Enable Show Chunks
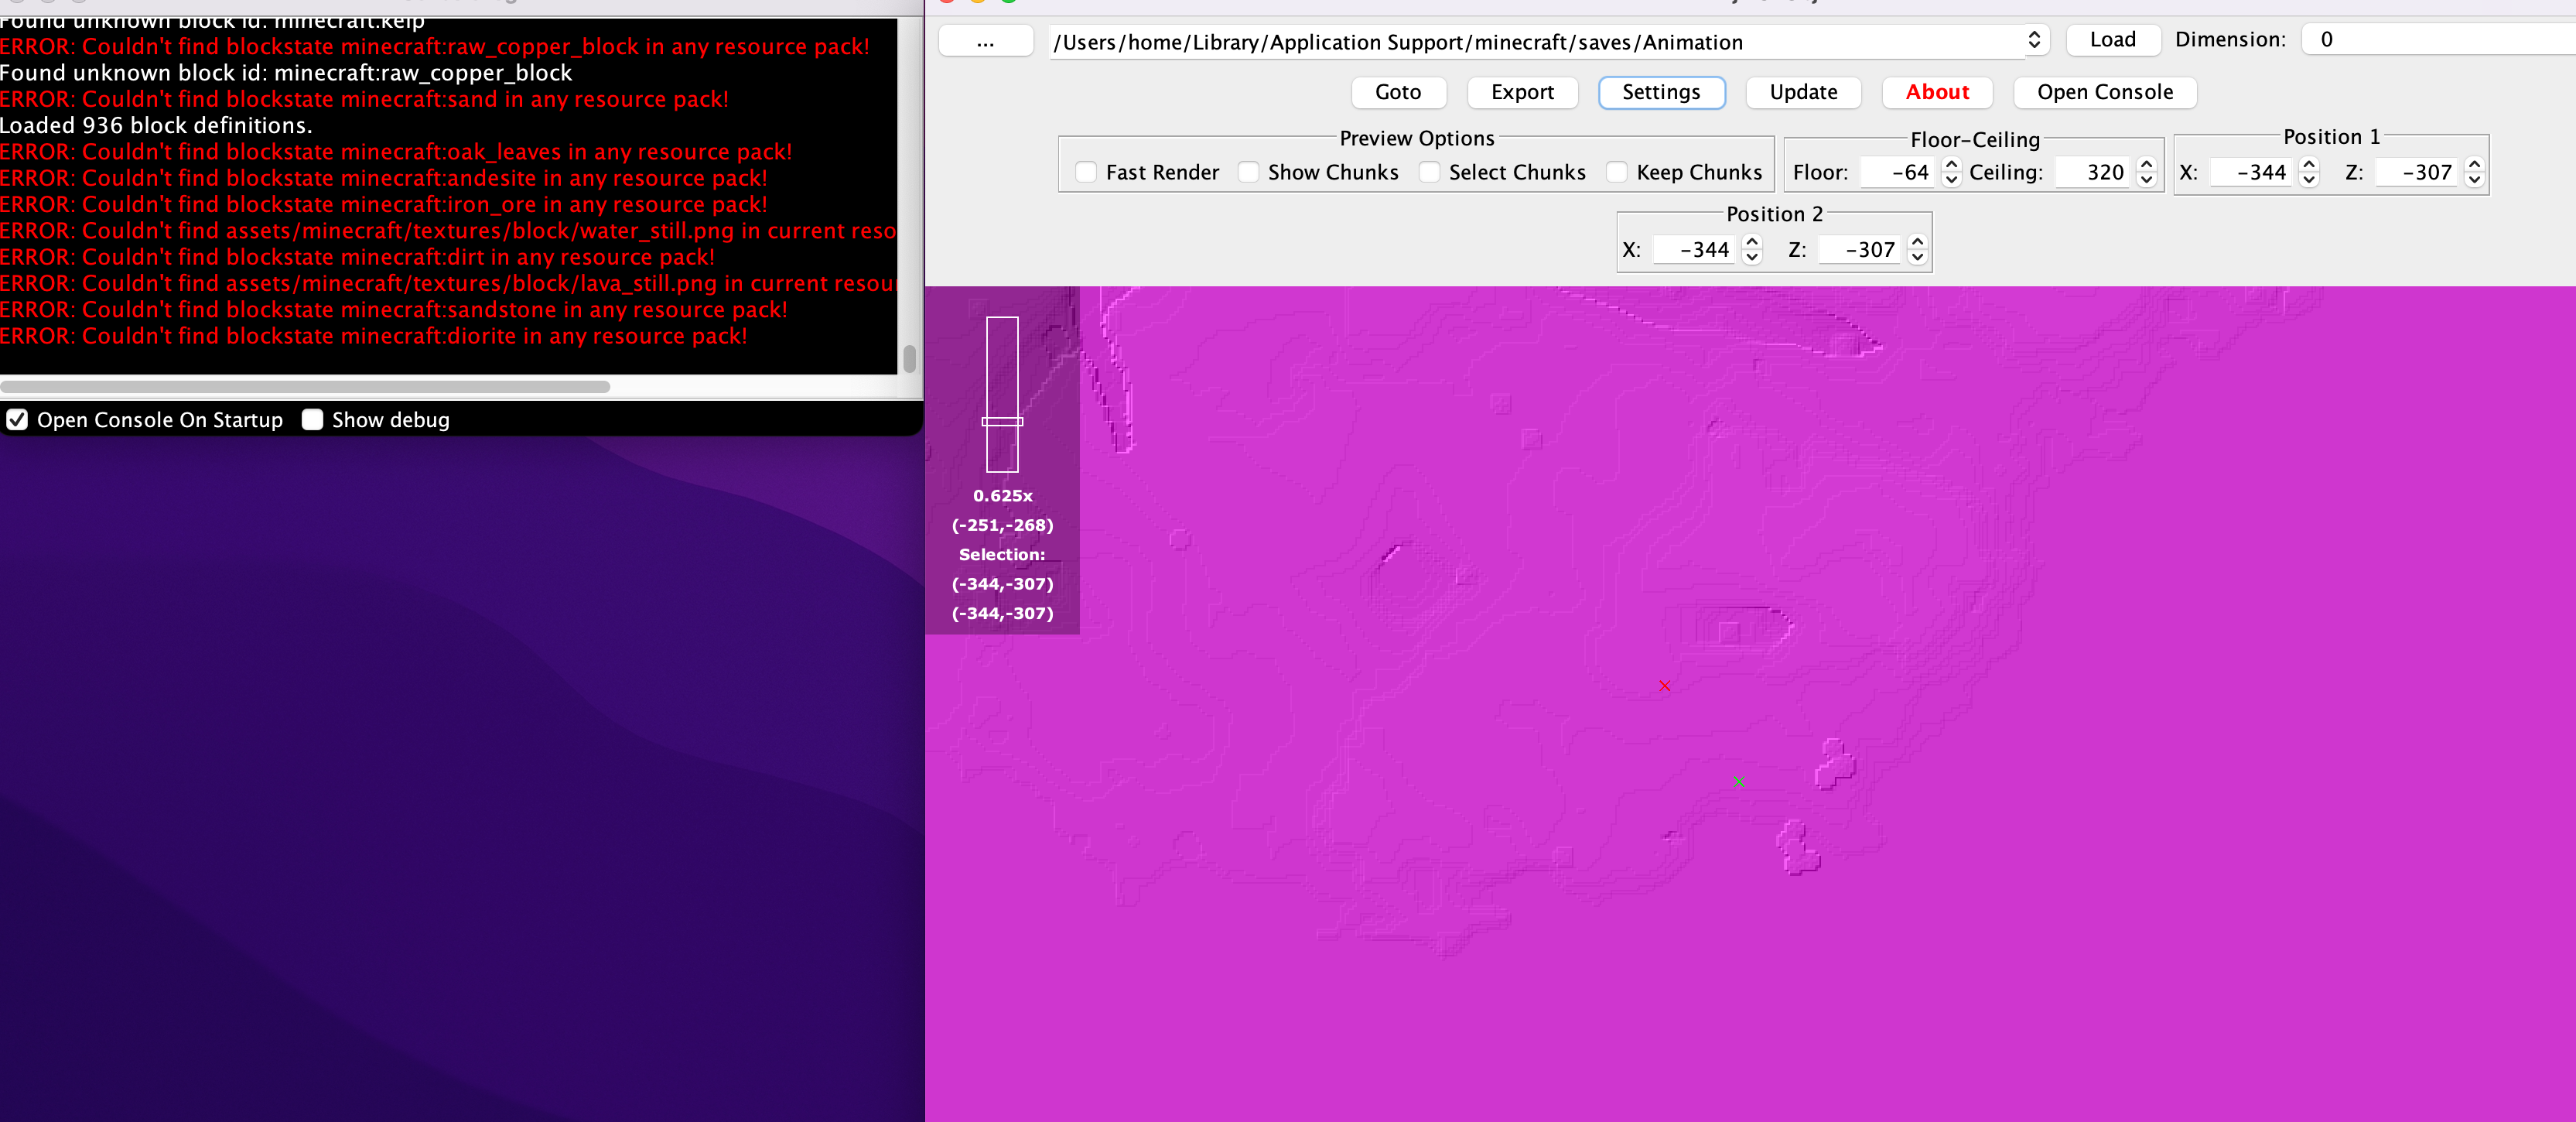 (x=1248, y=172)
